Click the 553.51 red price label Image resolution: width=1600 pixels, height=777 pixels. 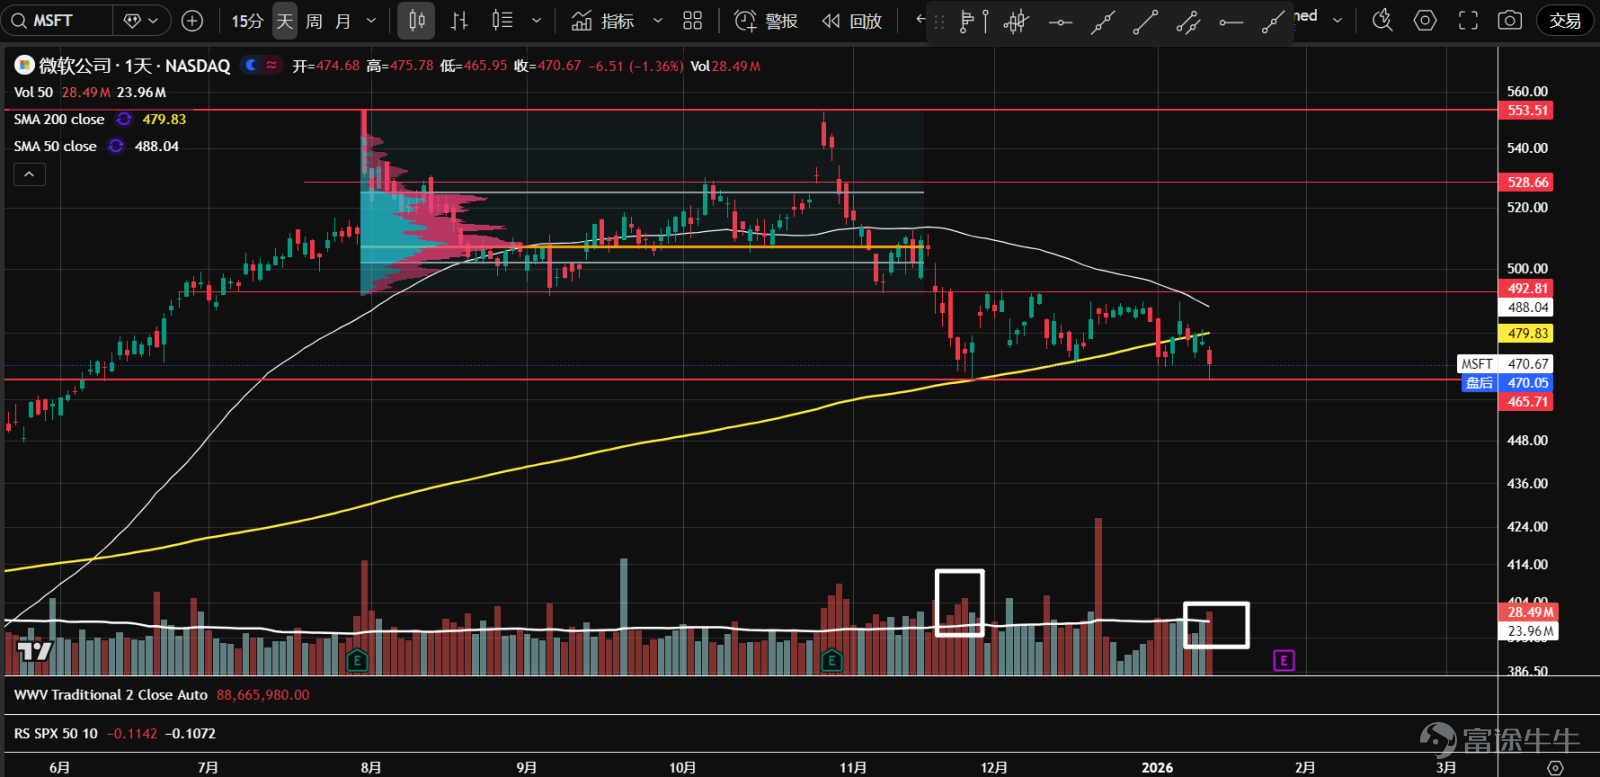coord(1527,111)
